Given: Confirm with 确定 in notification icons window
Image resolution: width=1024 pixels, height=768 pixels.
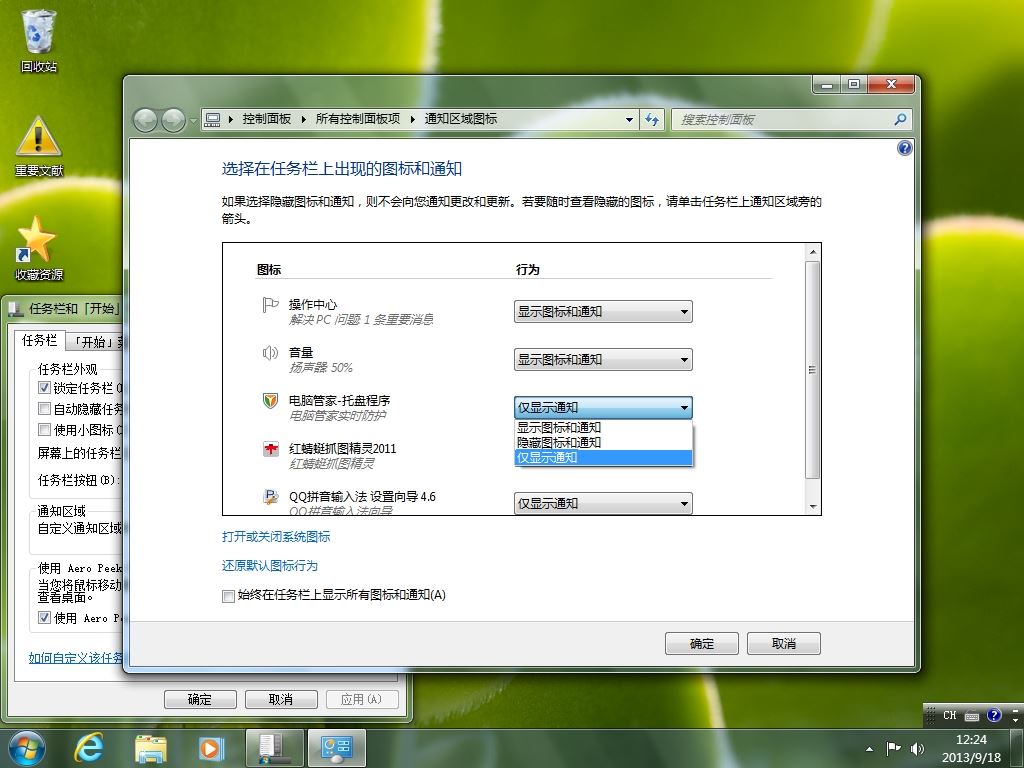Looking at the screenshot, I should (701, 643).
